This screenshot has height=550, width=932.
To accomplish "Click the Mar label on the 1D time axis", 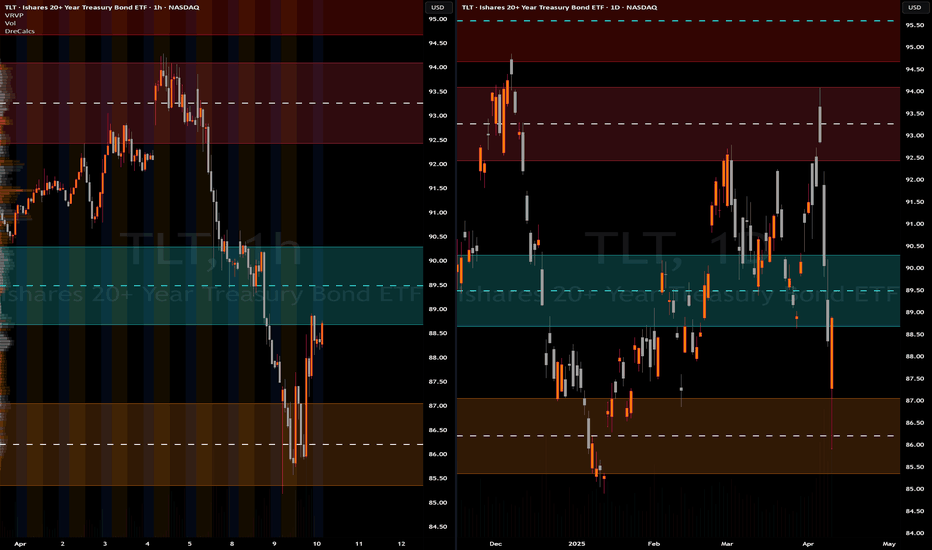I will (x=727, y=543).
